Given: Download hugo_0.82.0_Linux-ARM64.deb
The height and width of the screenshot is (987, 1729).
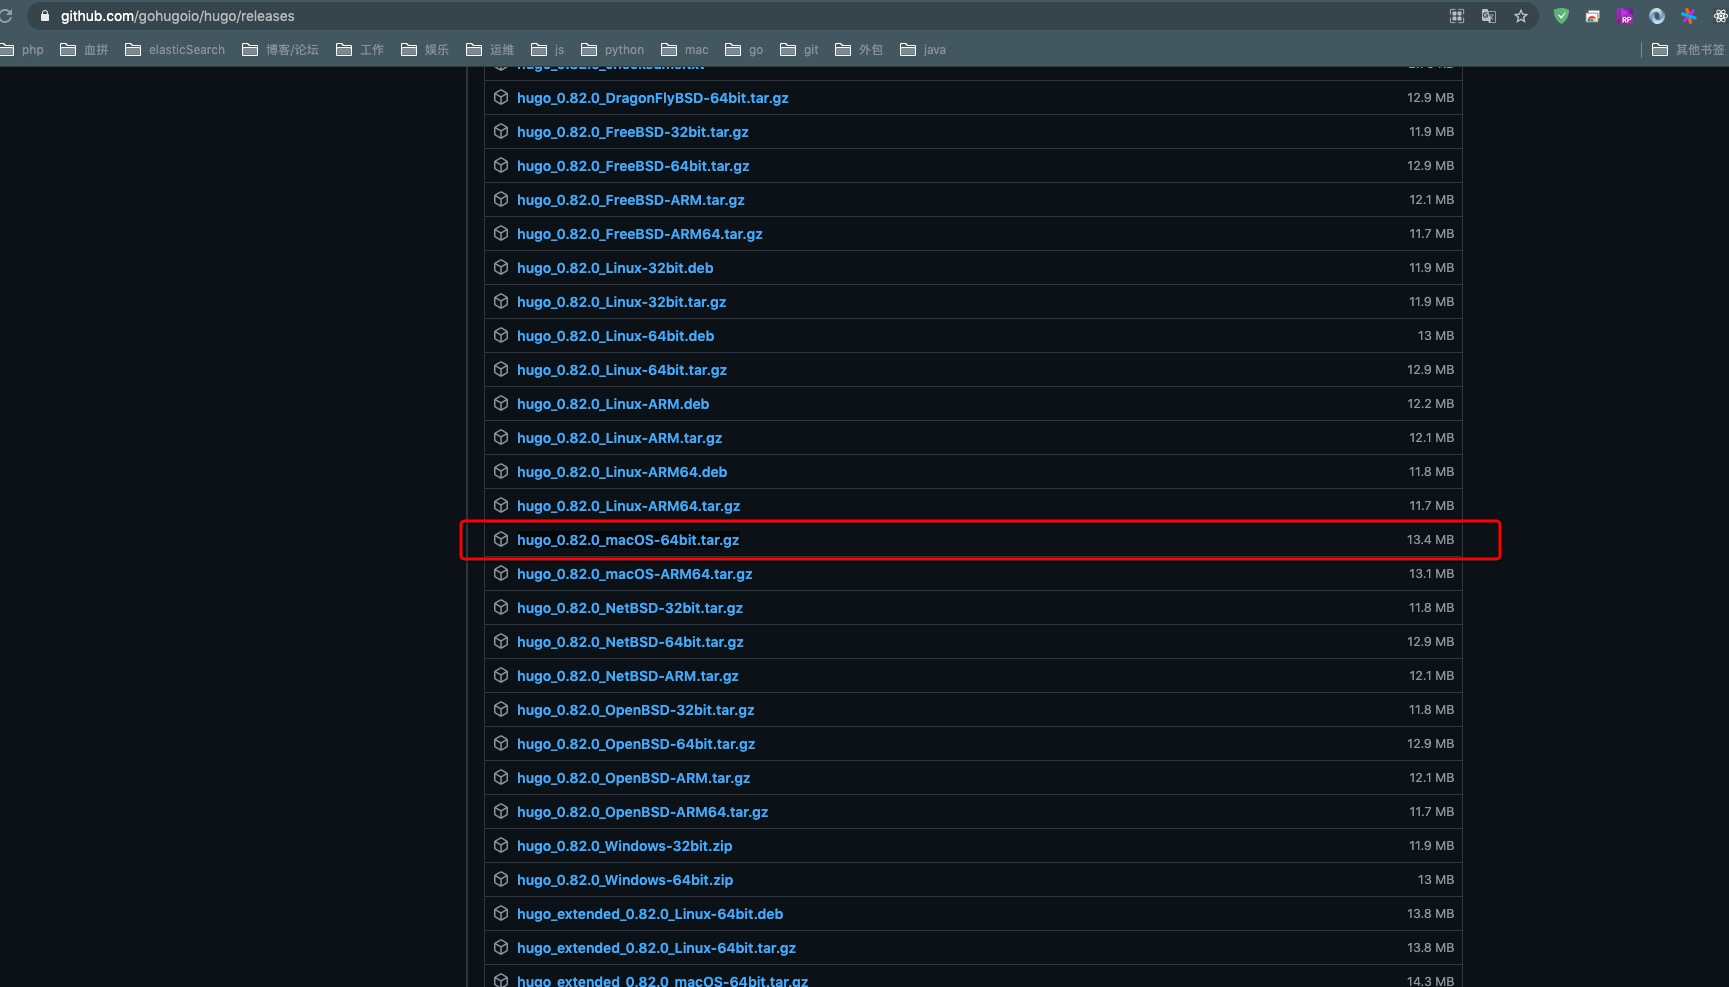Looking at the screenshot, I should click(x=622, y=472).
